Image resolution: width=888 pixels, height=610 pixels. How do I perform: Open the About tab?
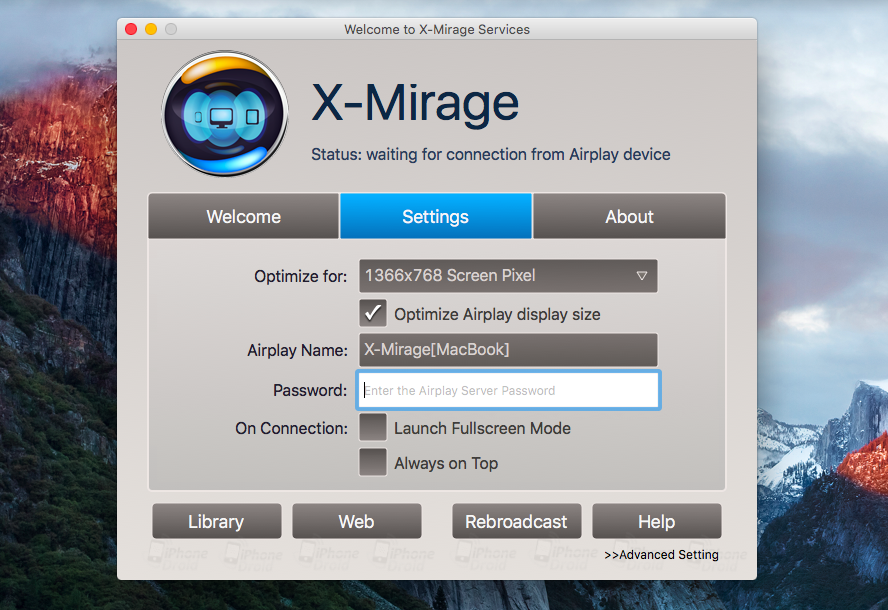[x=629, y=216]
